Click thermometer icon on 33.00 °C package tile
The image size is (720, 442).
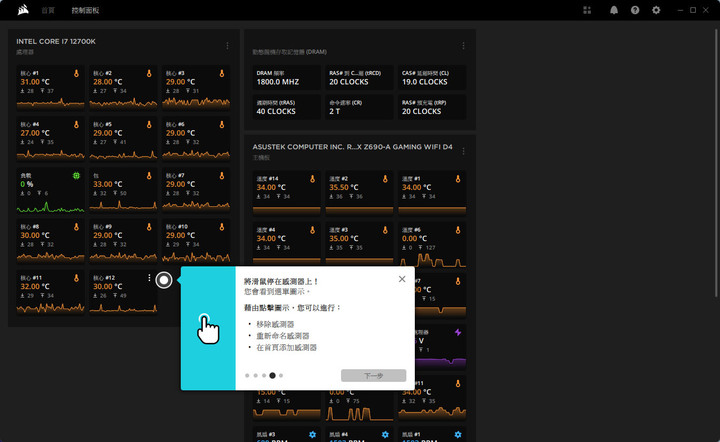point(149,175)
